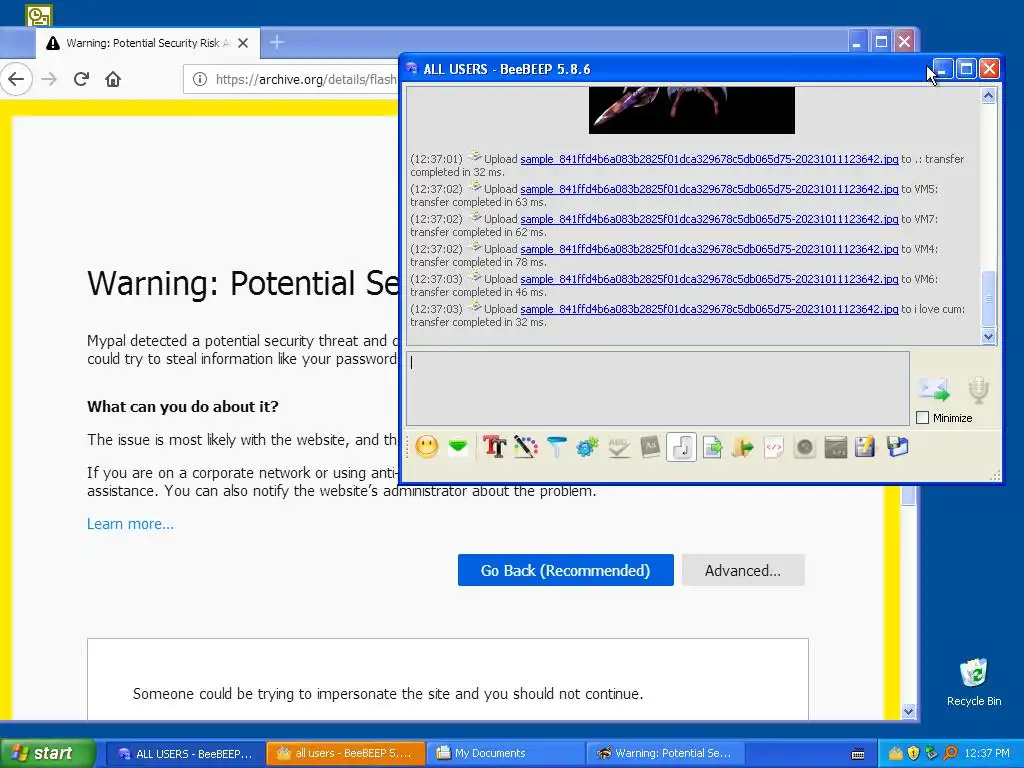Click the ABC spell check icon
The height and width of the screenshot is (768, 1024).
point(618,447)
